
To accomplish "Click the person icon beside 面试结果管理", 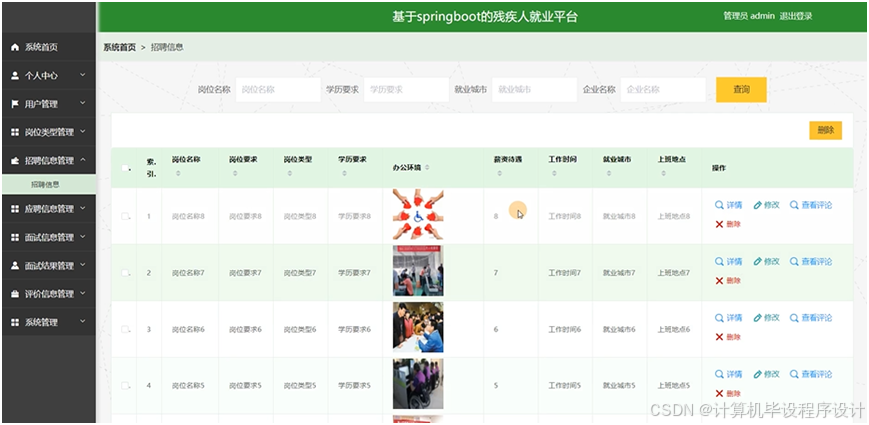I will click(x=15, y=265).
